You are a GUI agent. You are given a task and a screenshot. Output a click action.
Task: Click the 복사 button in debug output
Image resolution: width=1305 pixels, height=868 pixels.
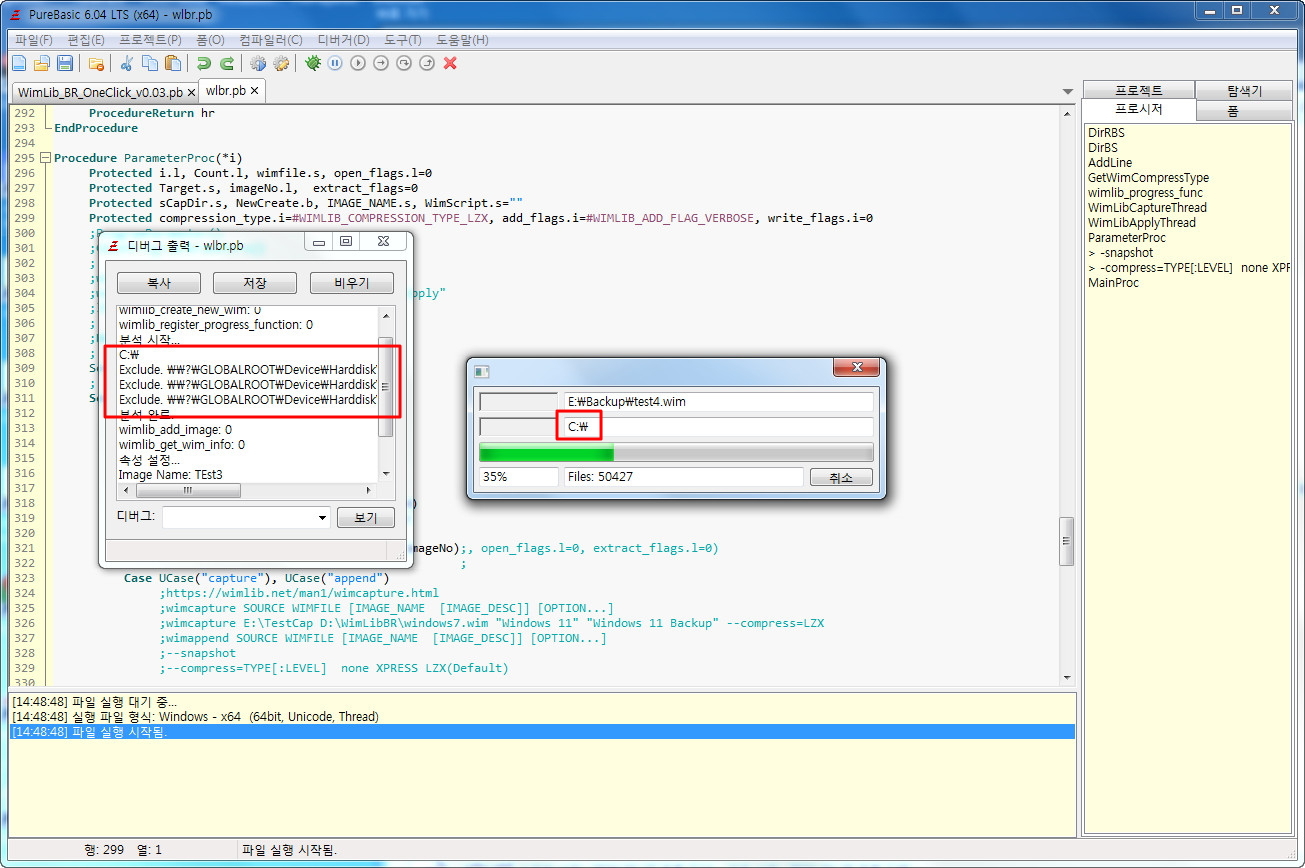pos(159,283)
